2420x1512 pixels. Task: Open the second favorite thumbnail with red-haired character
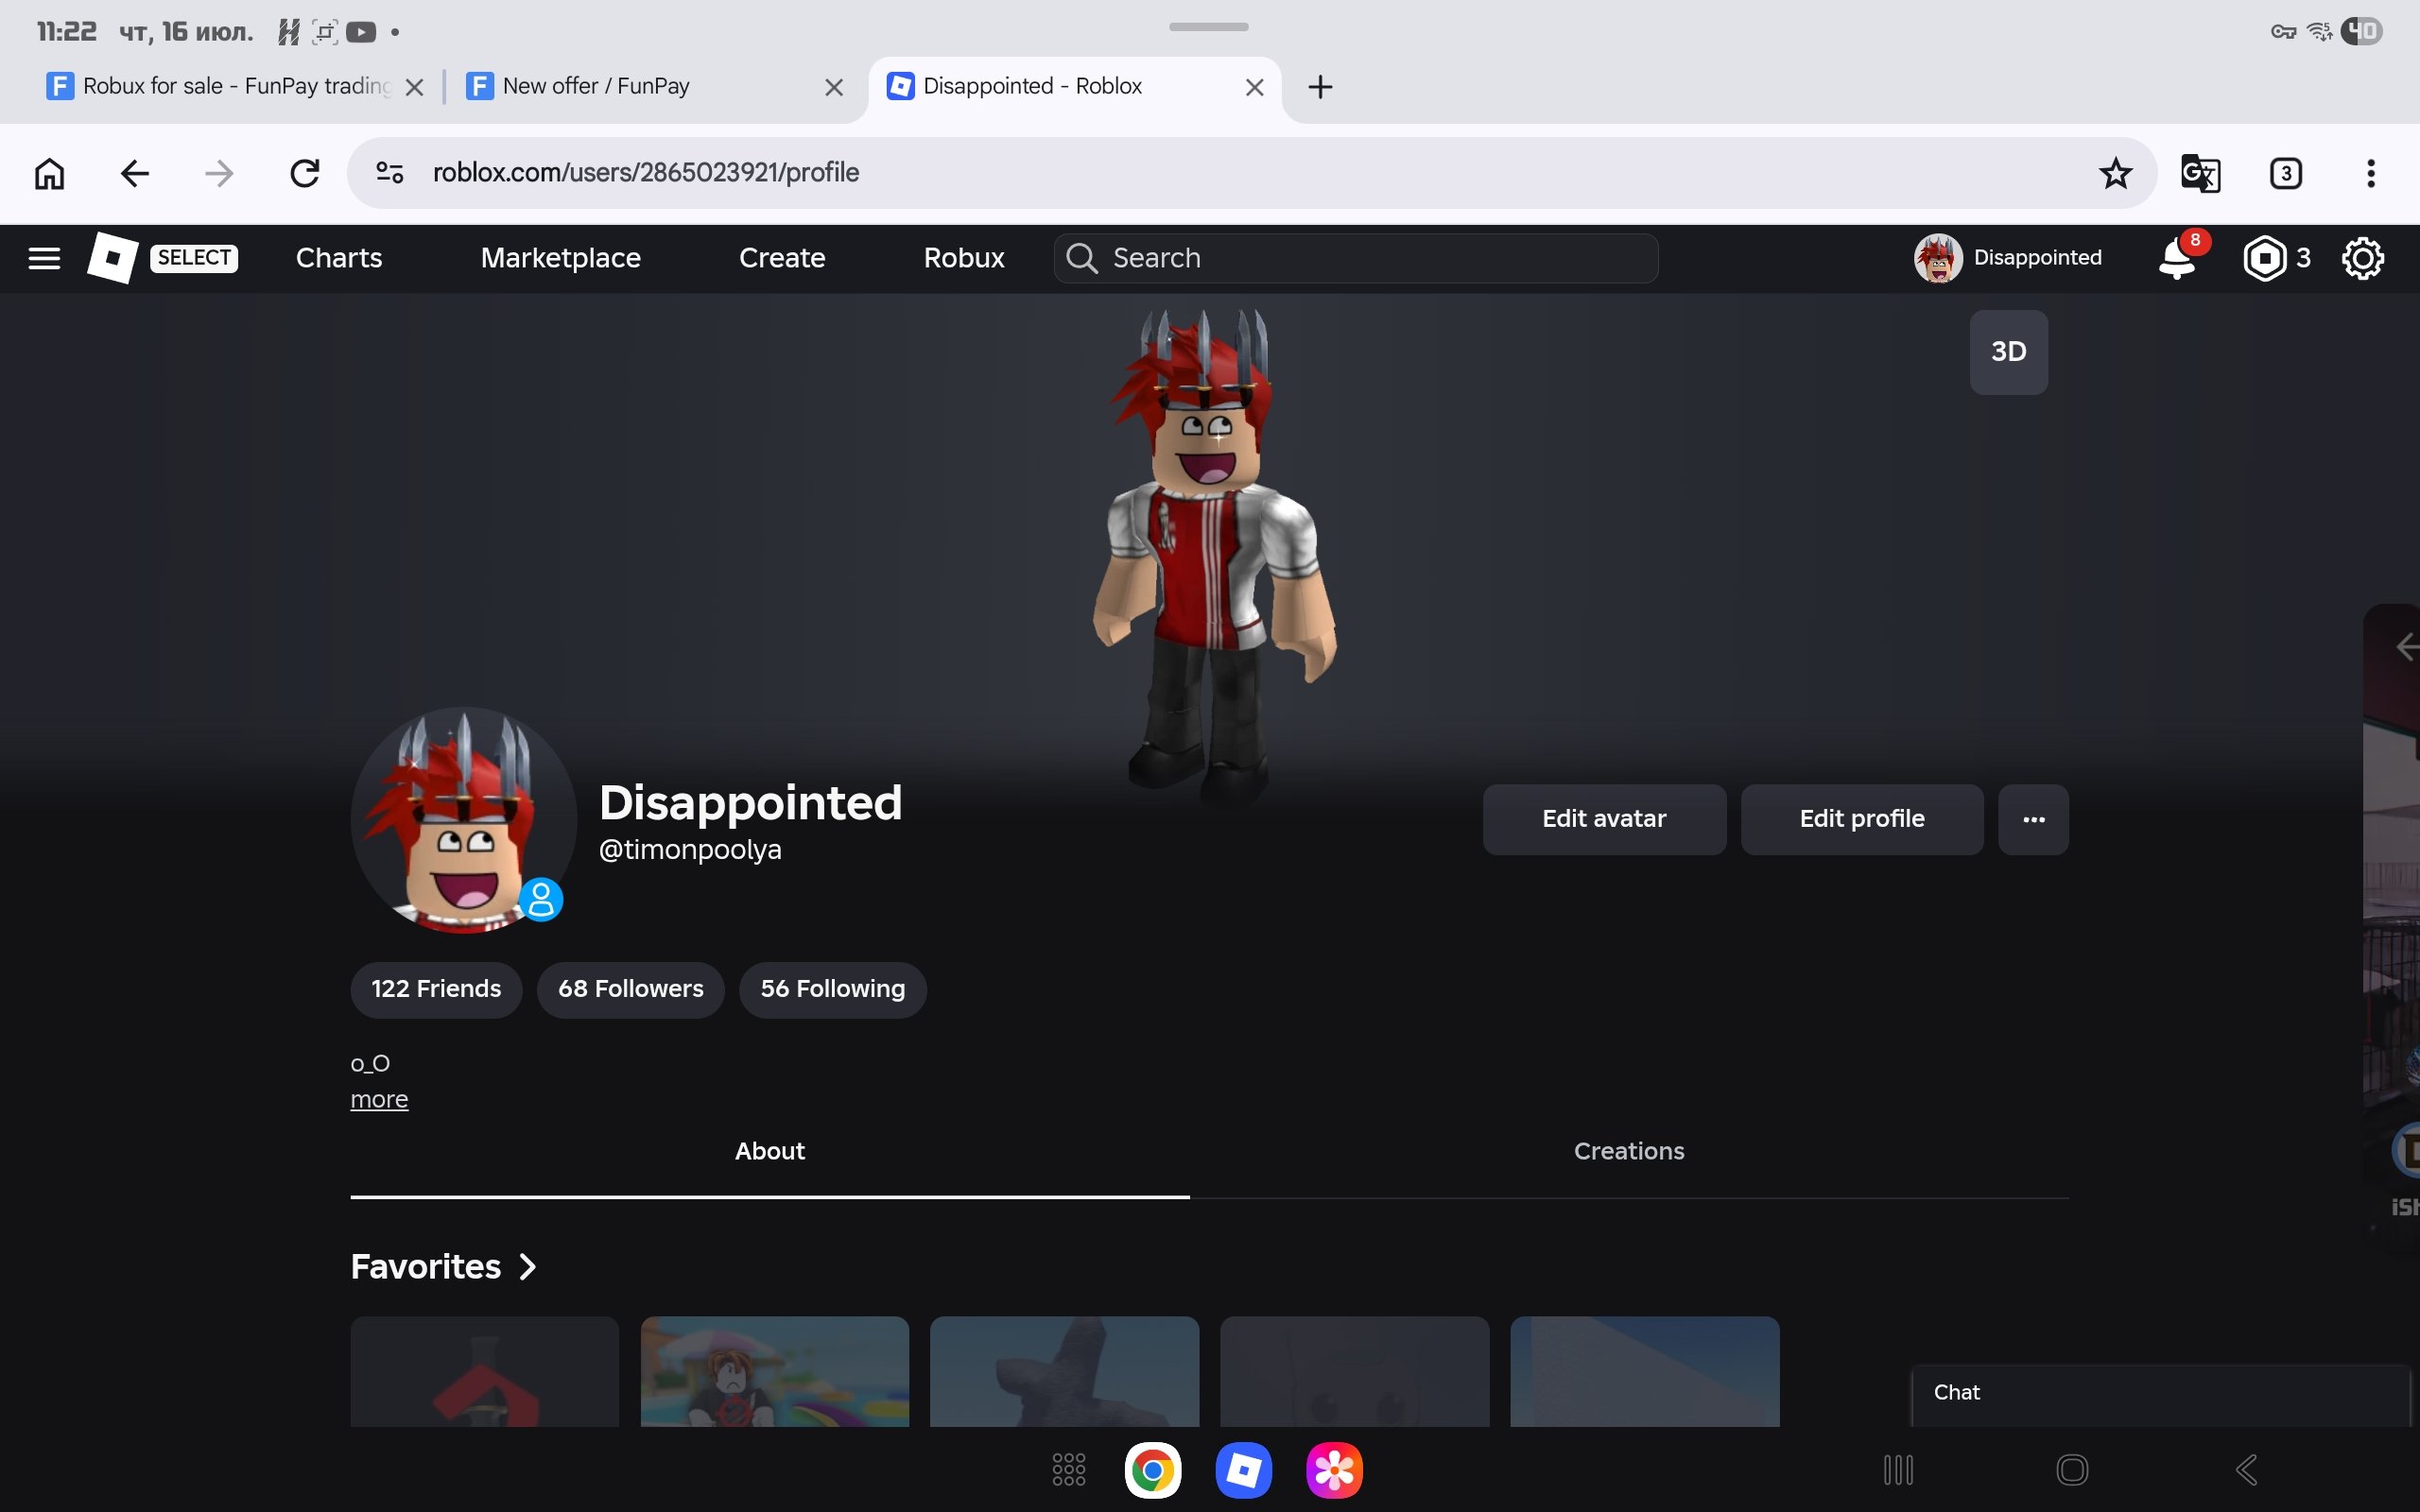(x=775, y=1371)
